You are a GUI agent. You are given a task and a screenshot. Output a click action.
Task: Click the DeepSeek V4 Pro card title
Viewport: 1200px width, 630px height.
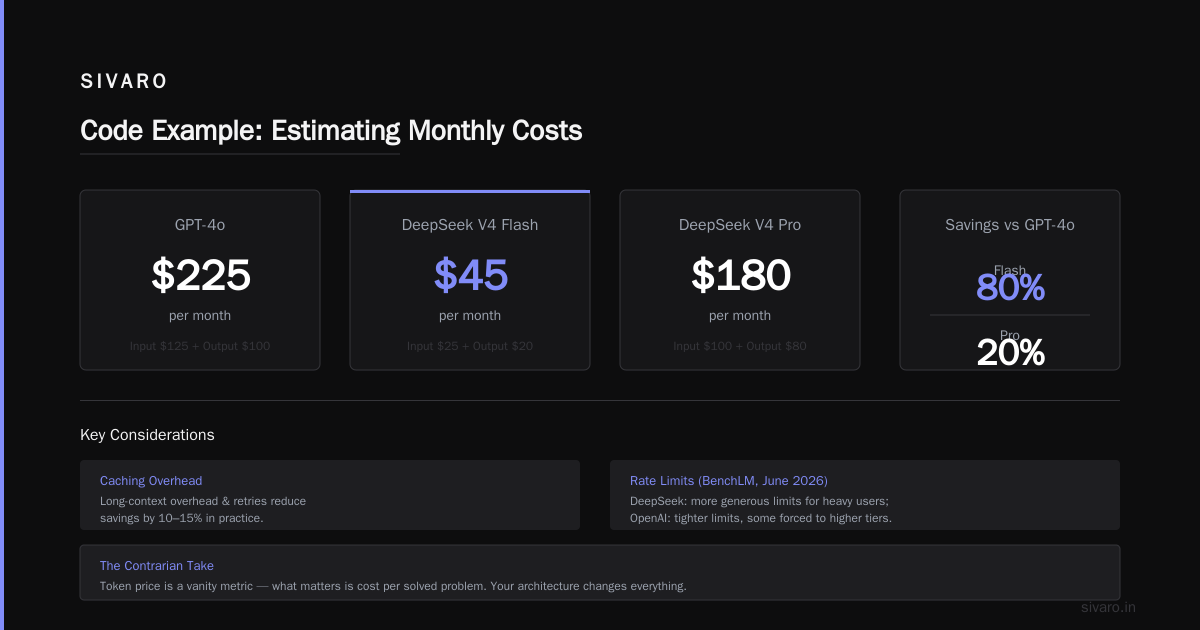pos(740,225)
